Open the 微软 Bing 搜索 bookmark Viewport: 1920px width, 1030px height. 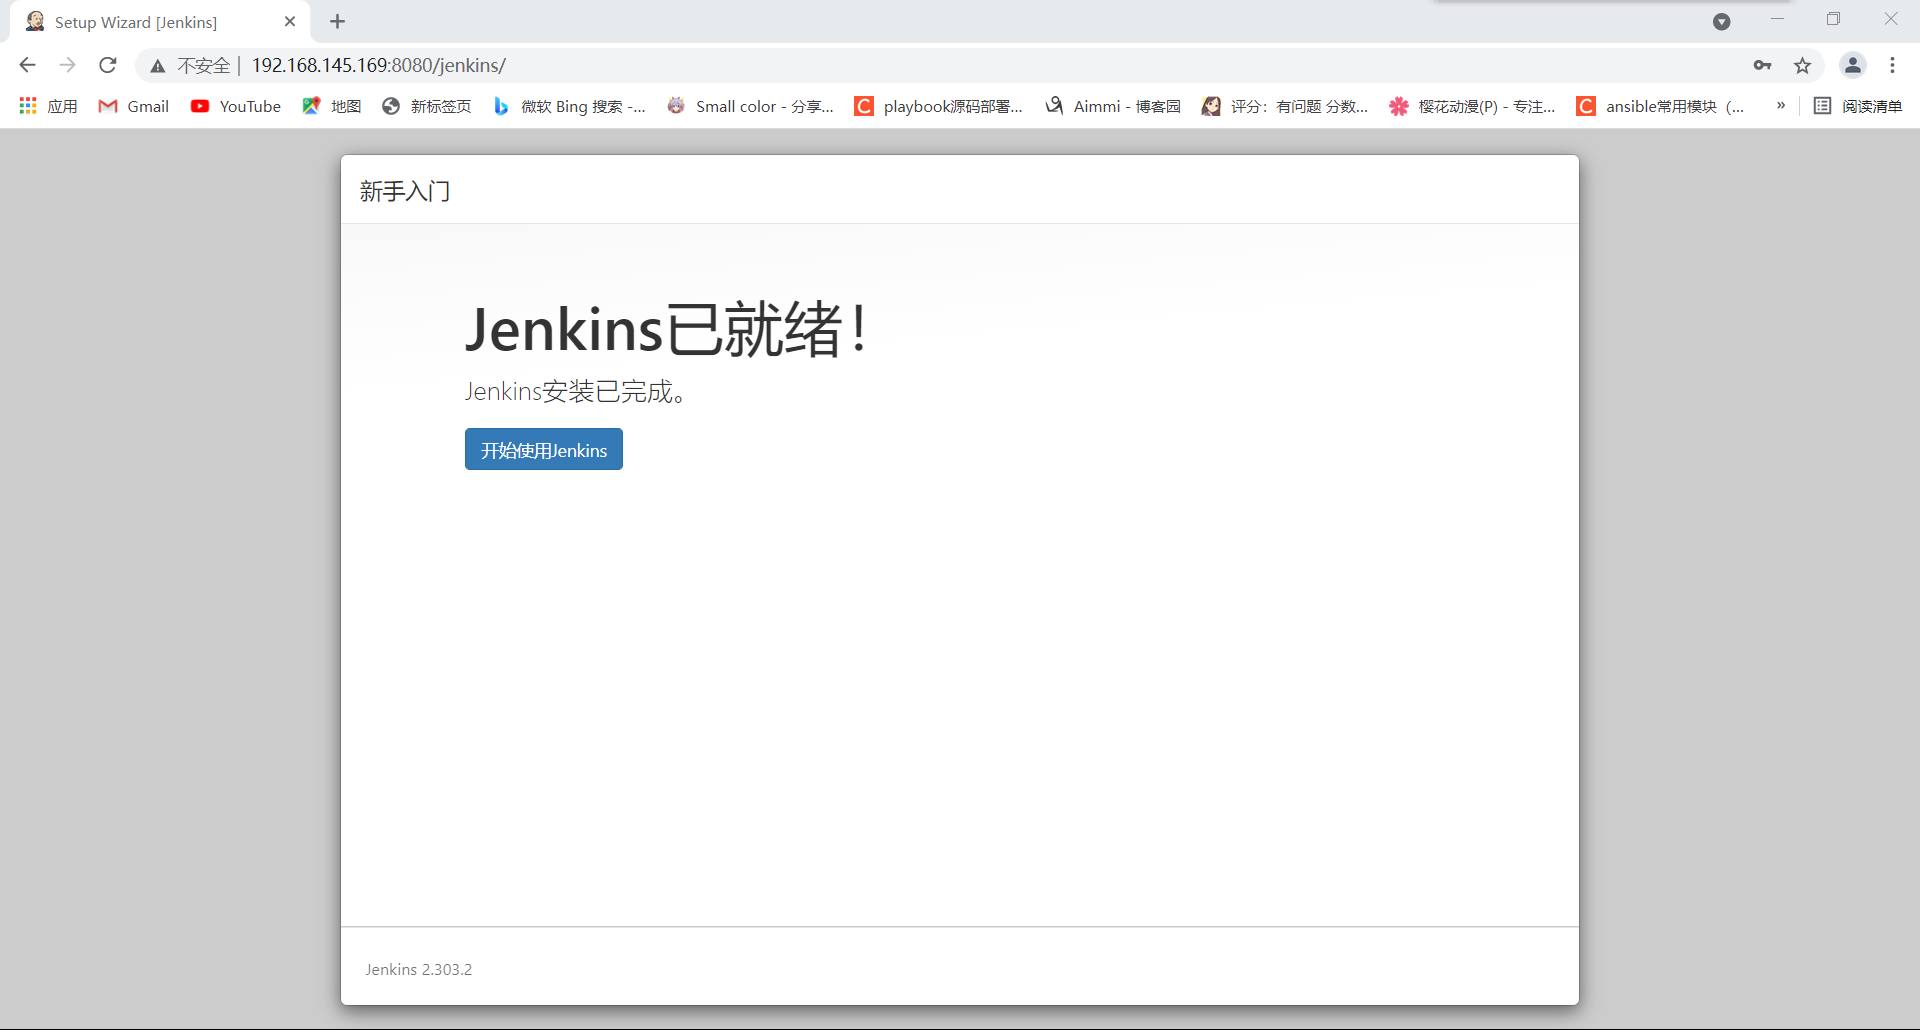(x=570, y=106)
